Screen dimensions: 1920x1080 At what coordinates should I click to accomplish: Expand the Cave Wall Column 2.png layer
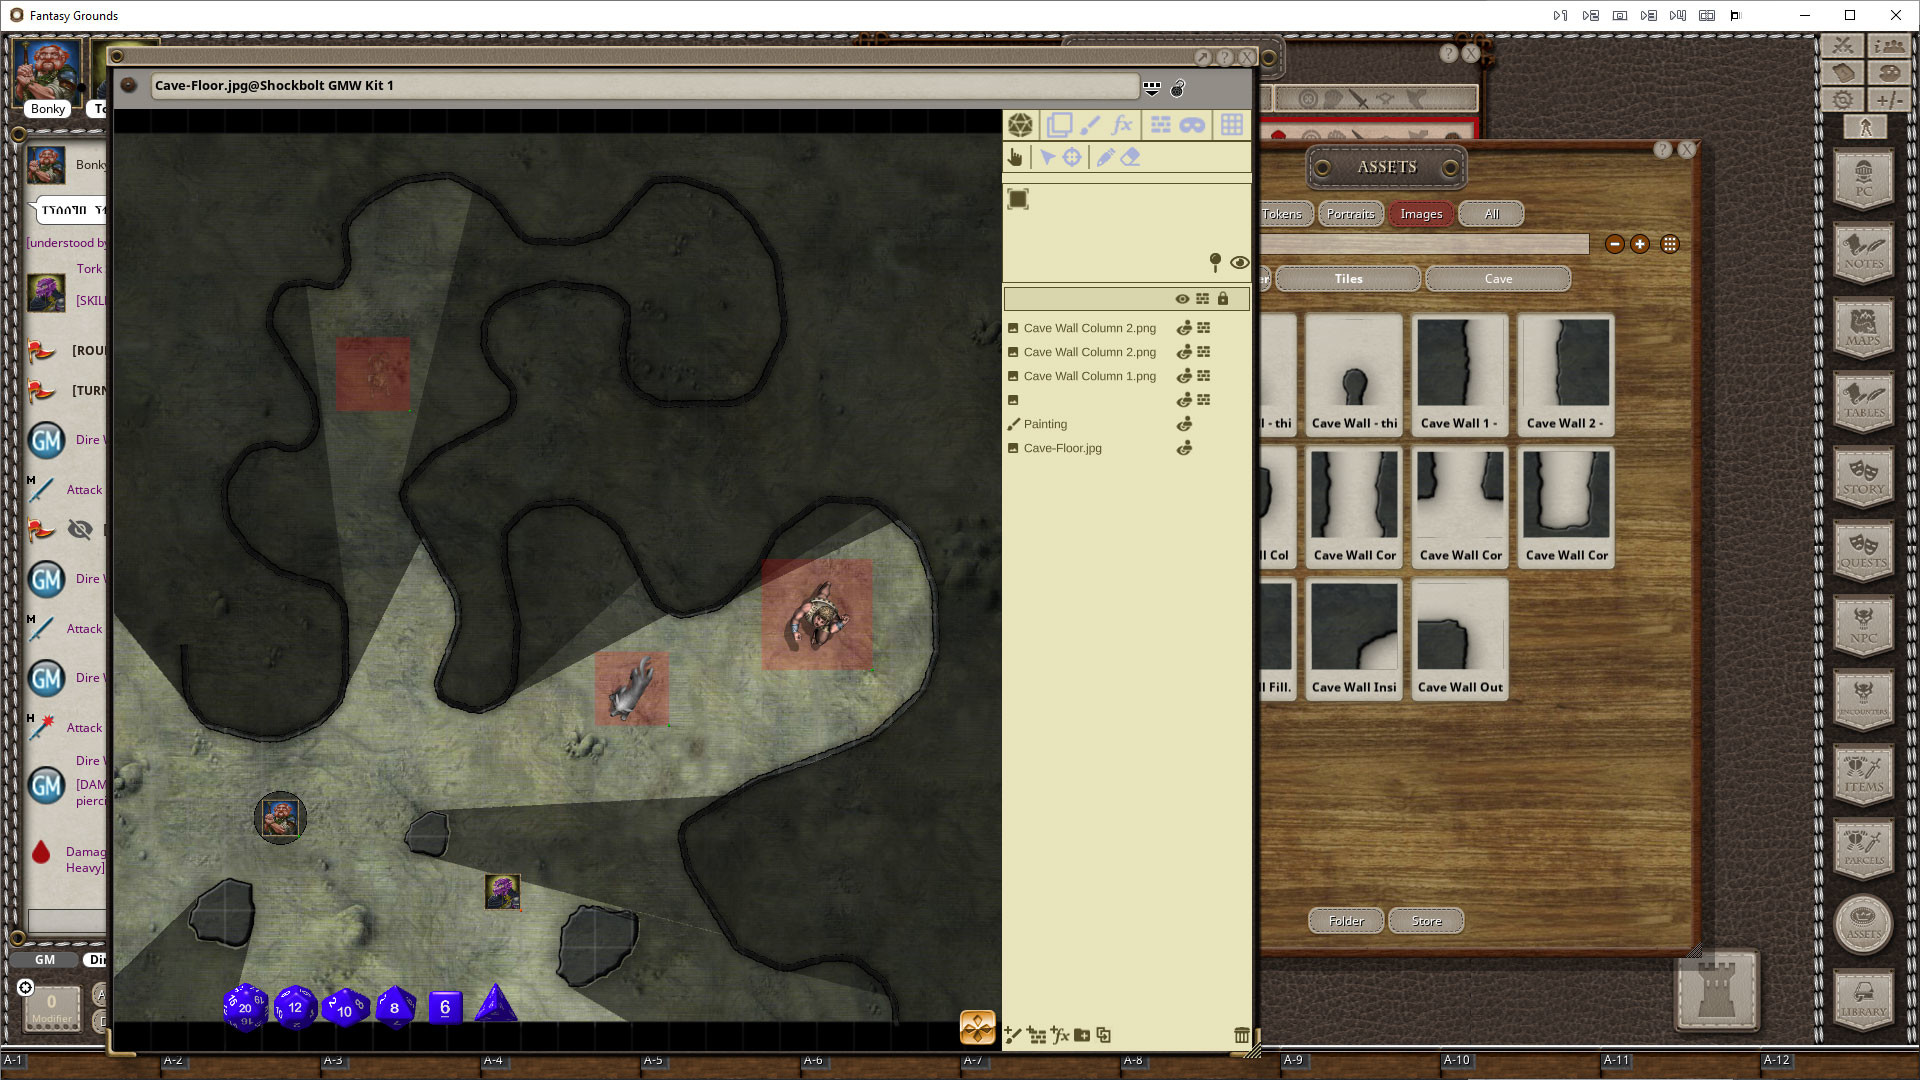pyautogui.click(x=1203, y=327)
